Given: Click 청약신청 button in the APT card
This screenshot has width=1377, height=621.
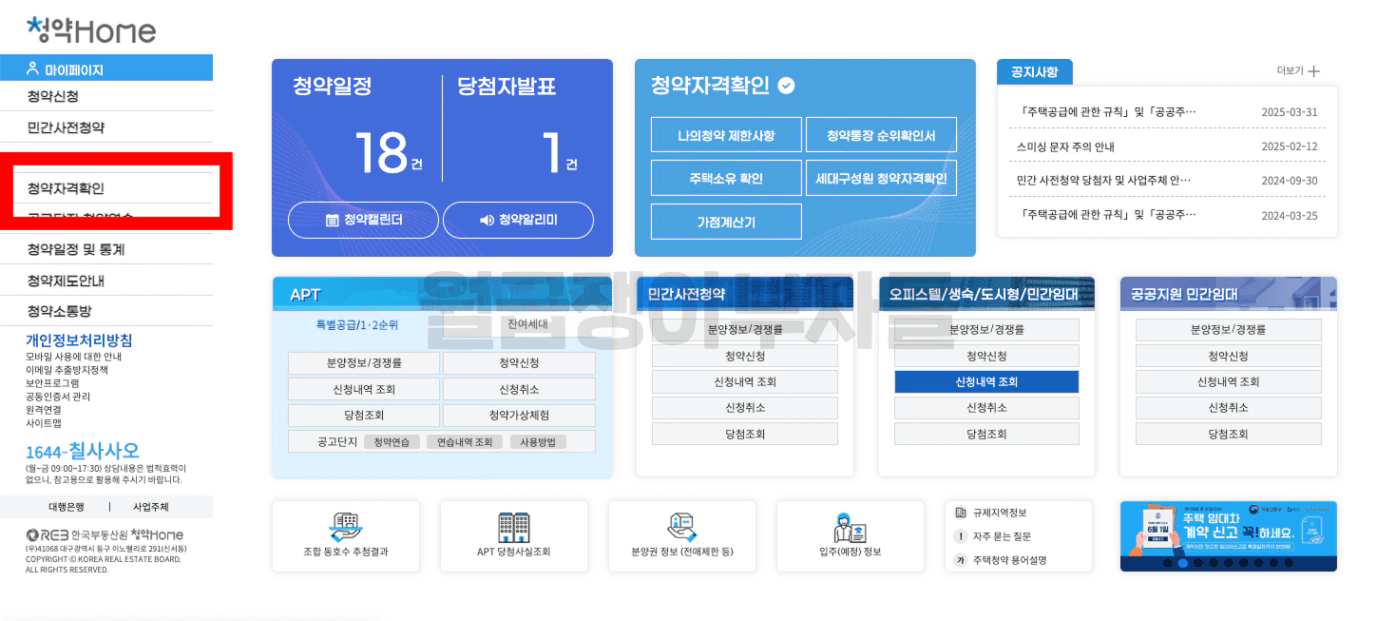Looking at the screenshot, I should [x=519, y=363].
